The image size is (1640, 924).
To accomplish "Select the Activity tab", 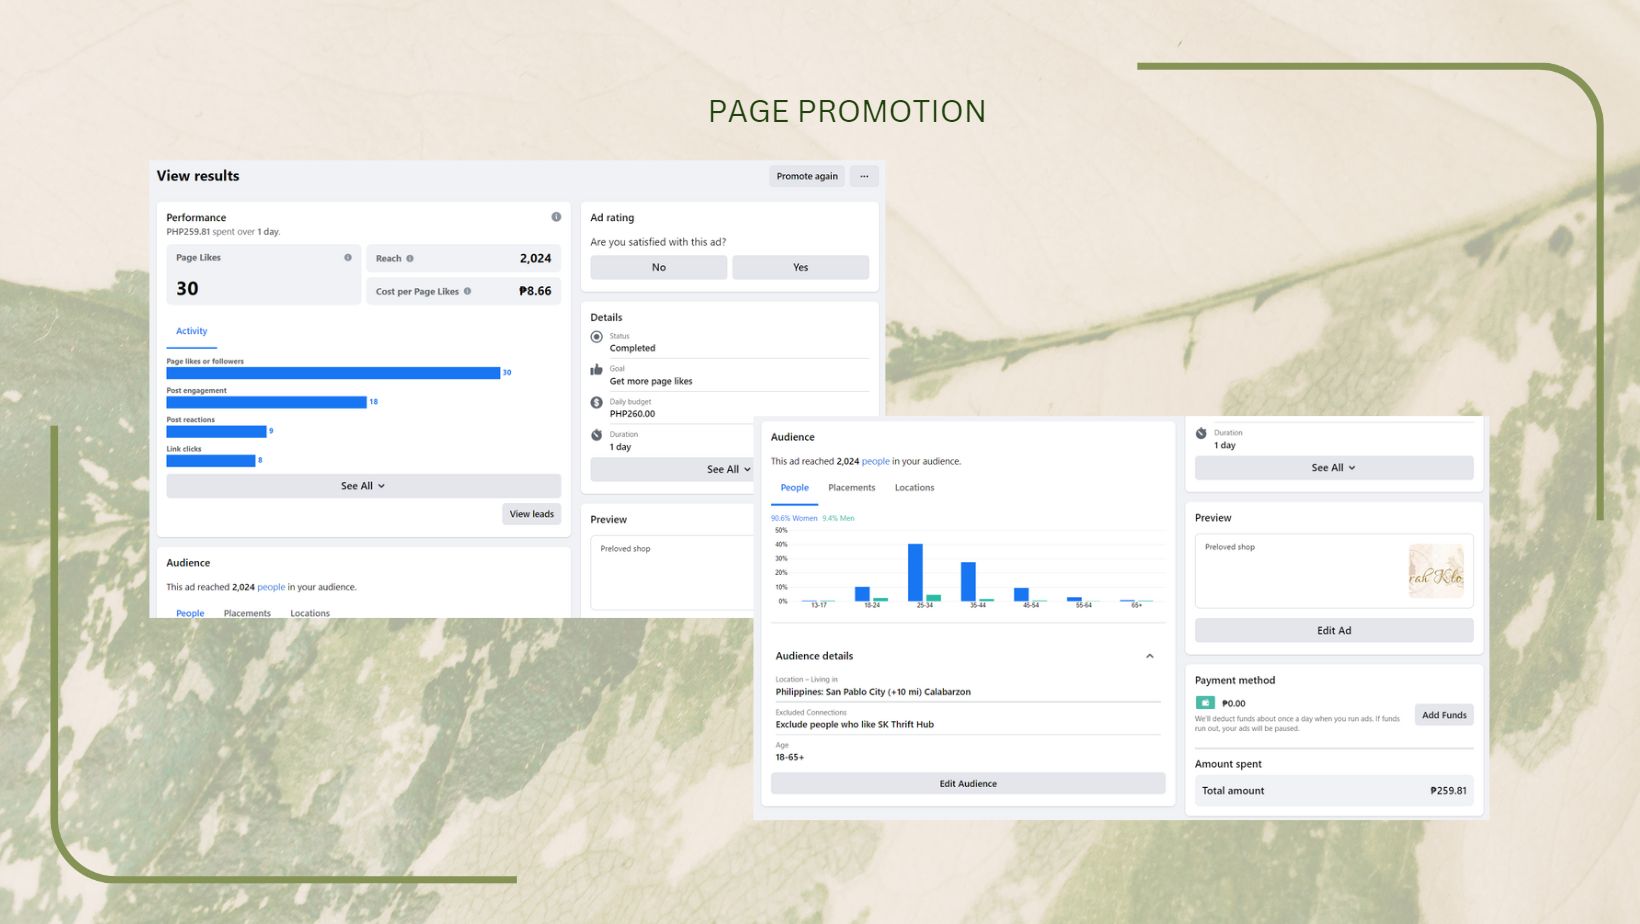I will pyautogui.click(x=192, y=332).
